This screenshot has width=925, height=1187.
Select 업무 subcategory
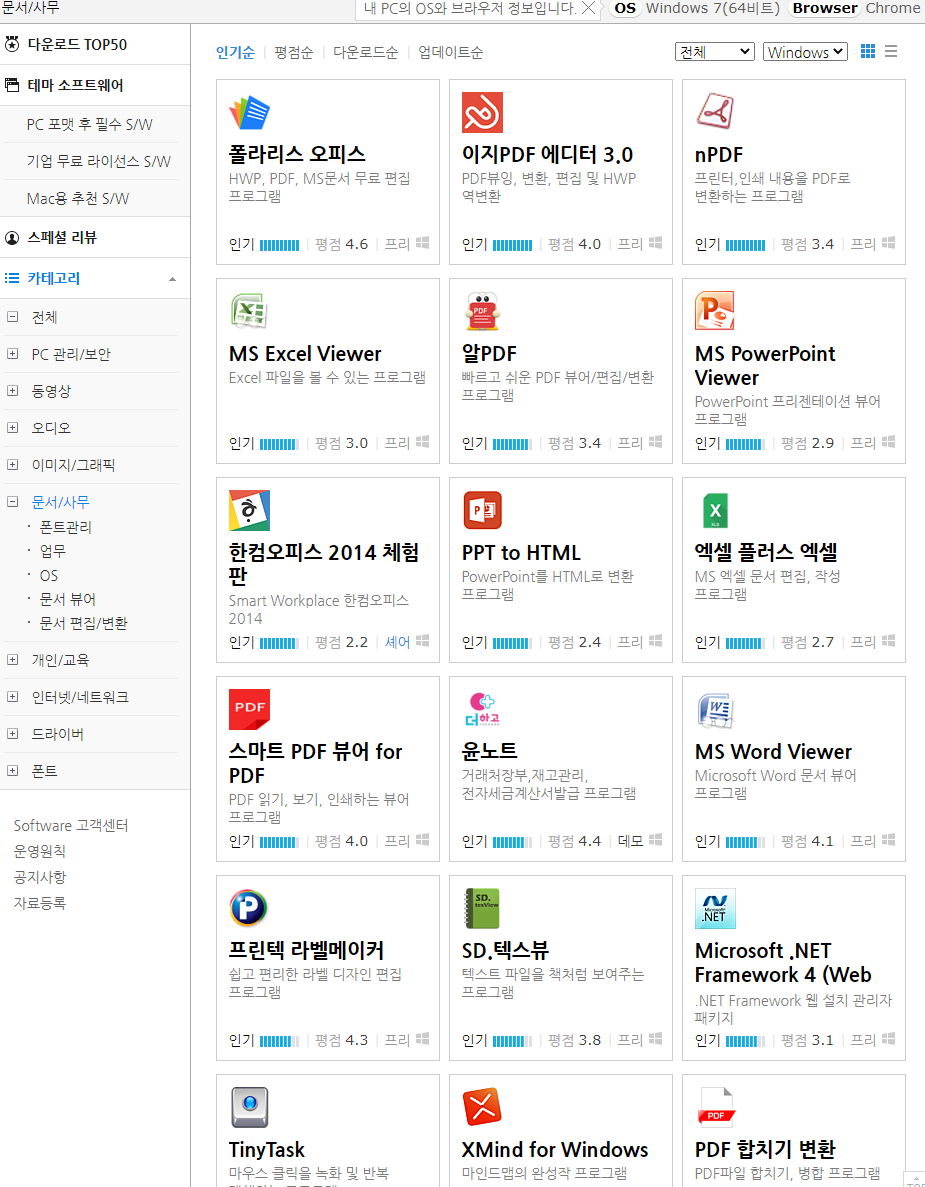53,551
